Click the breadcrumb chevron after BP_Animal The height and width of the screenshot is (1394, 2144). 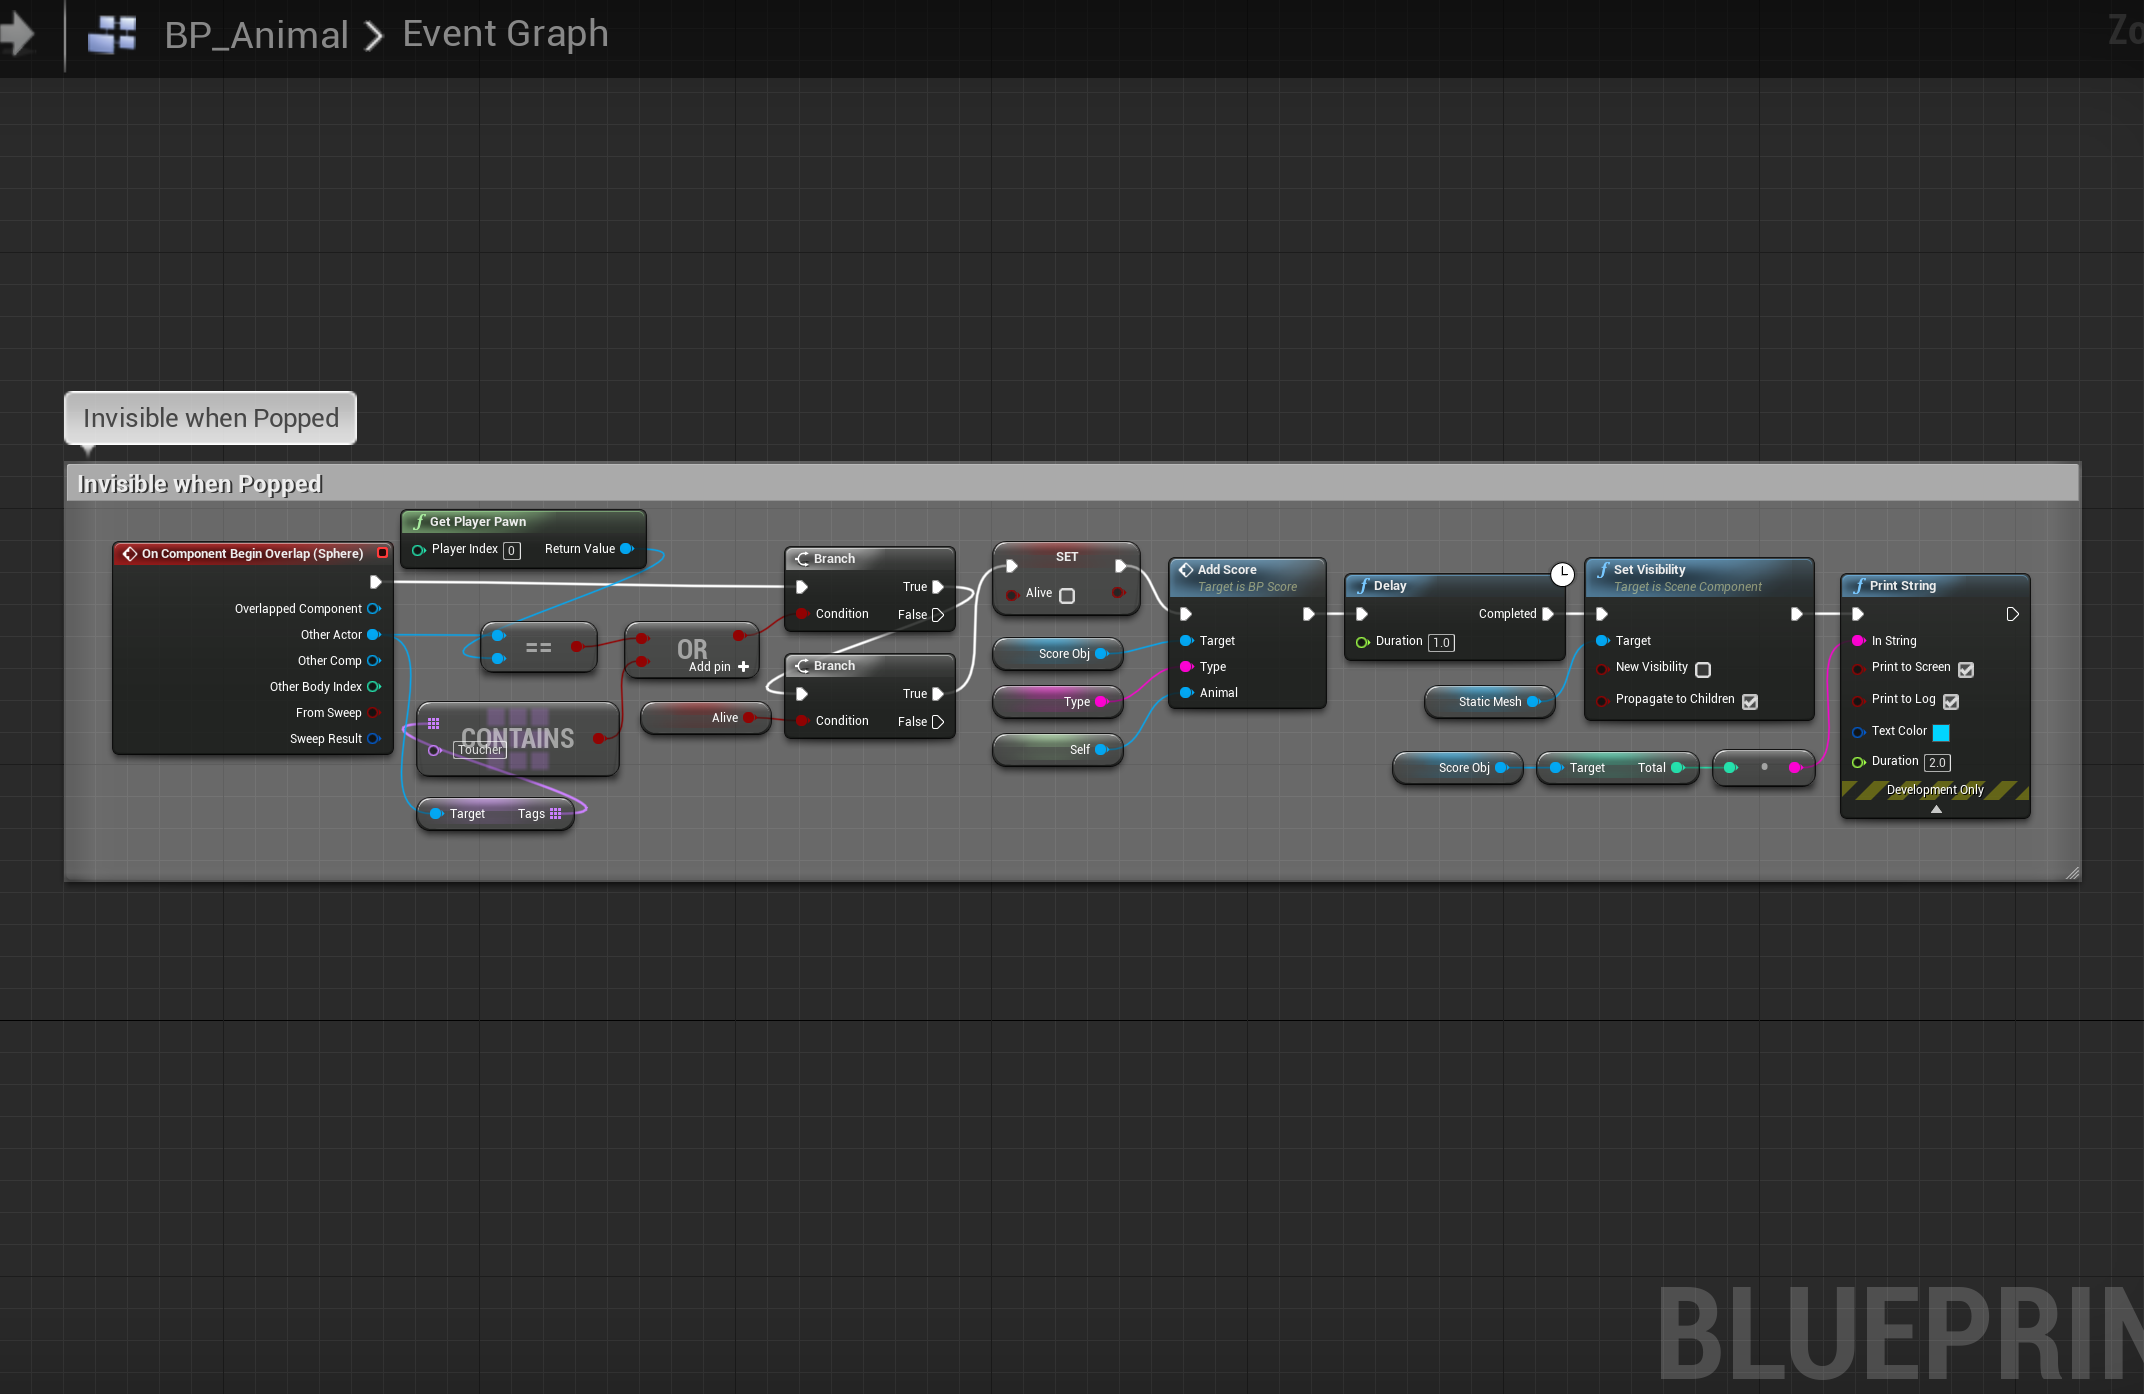coord(374,36)
